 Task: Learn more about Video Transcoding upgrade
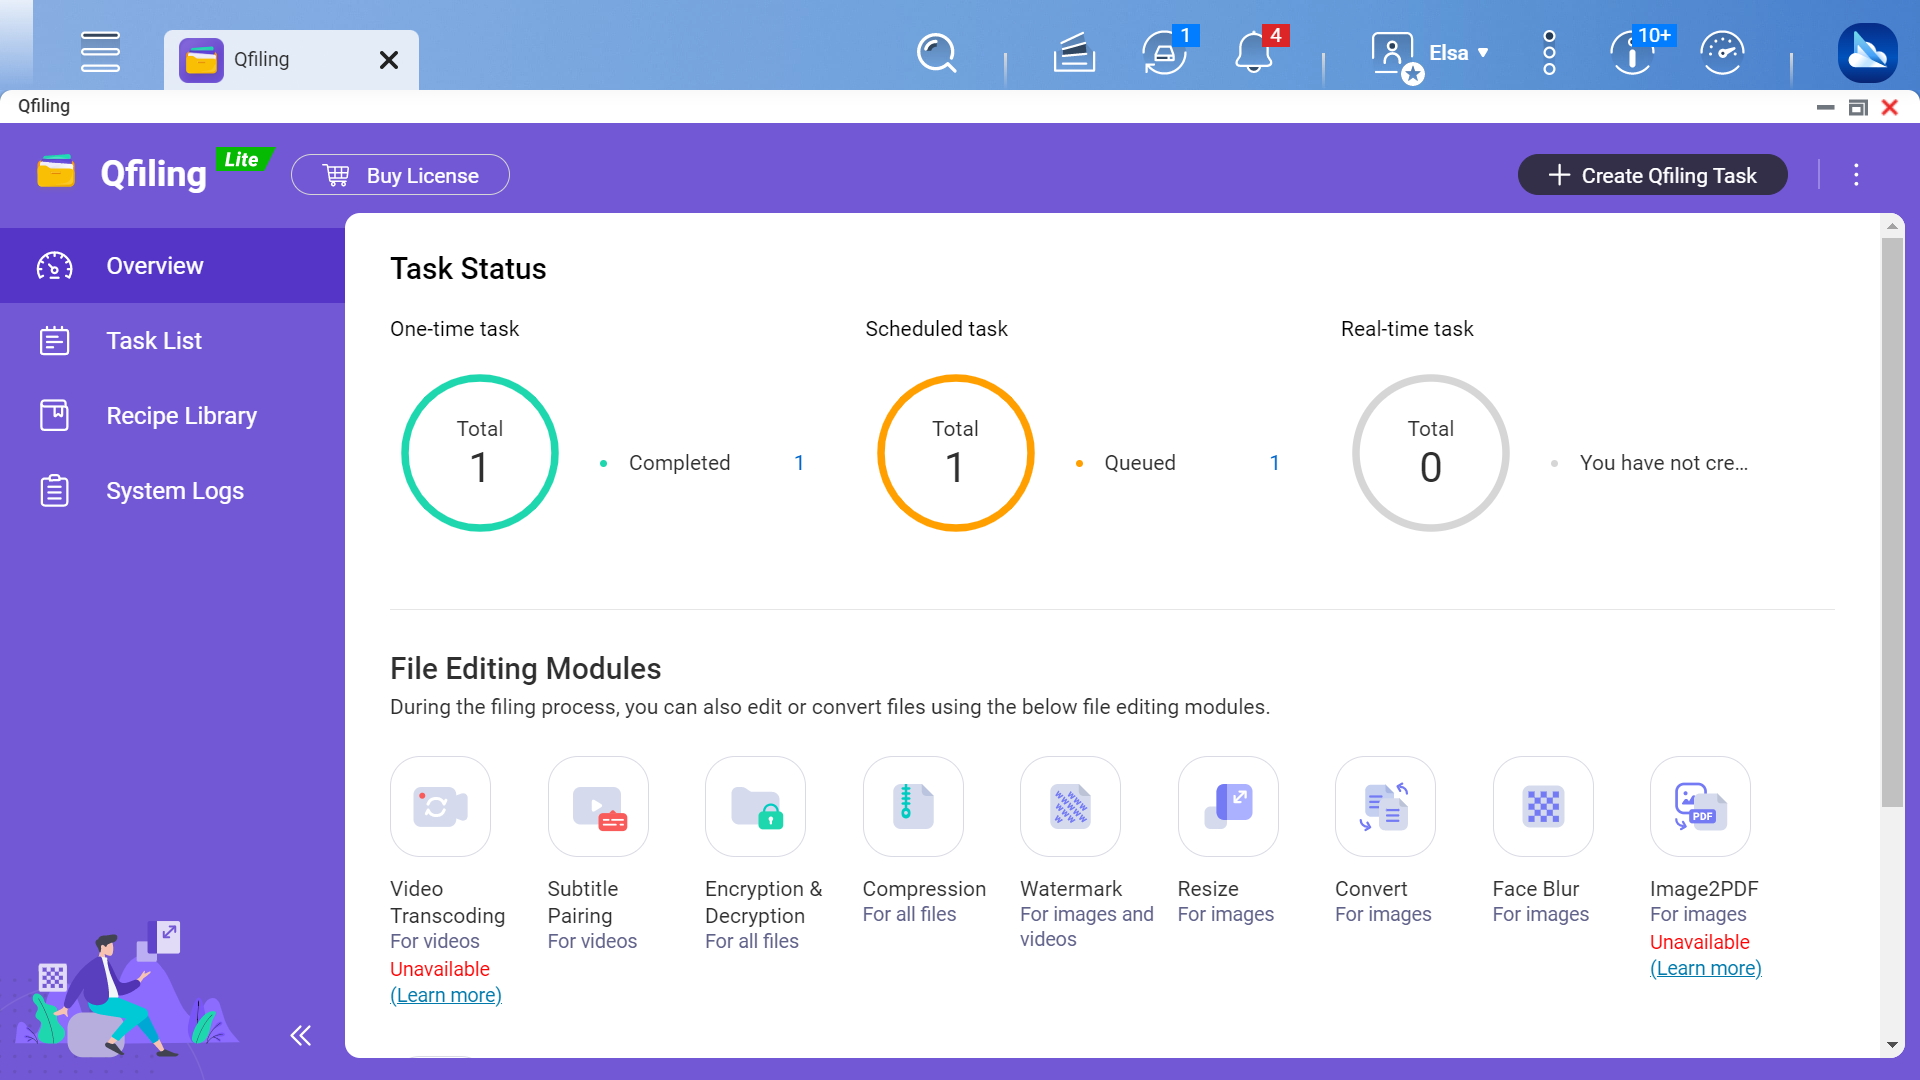[444, 996]
